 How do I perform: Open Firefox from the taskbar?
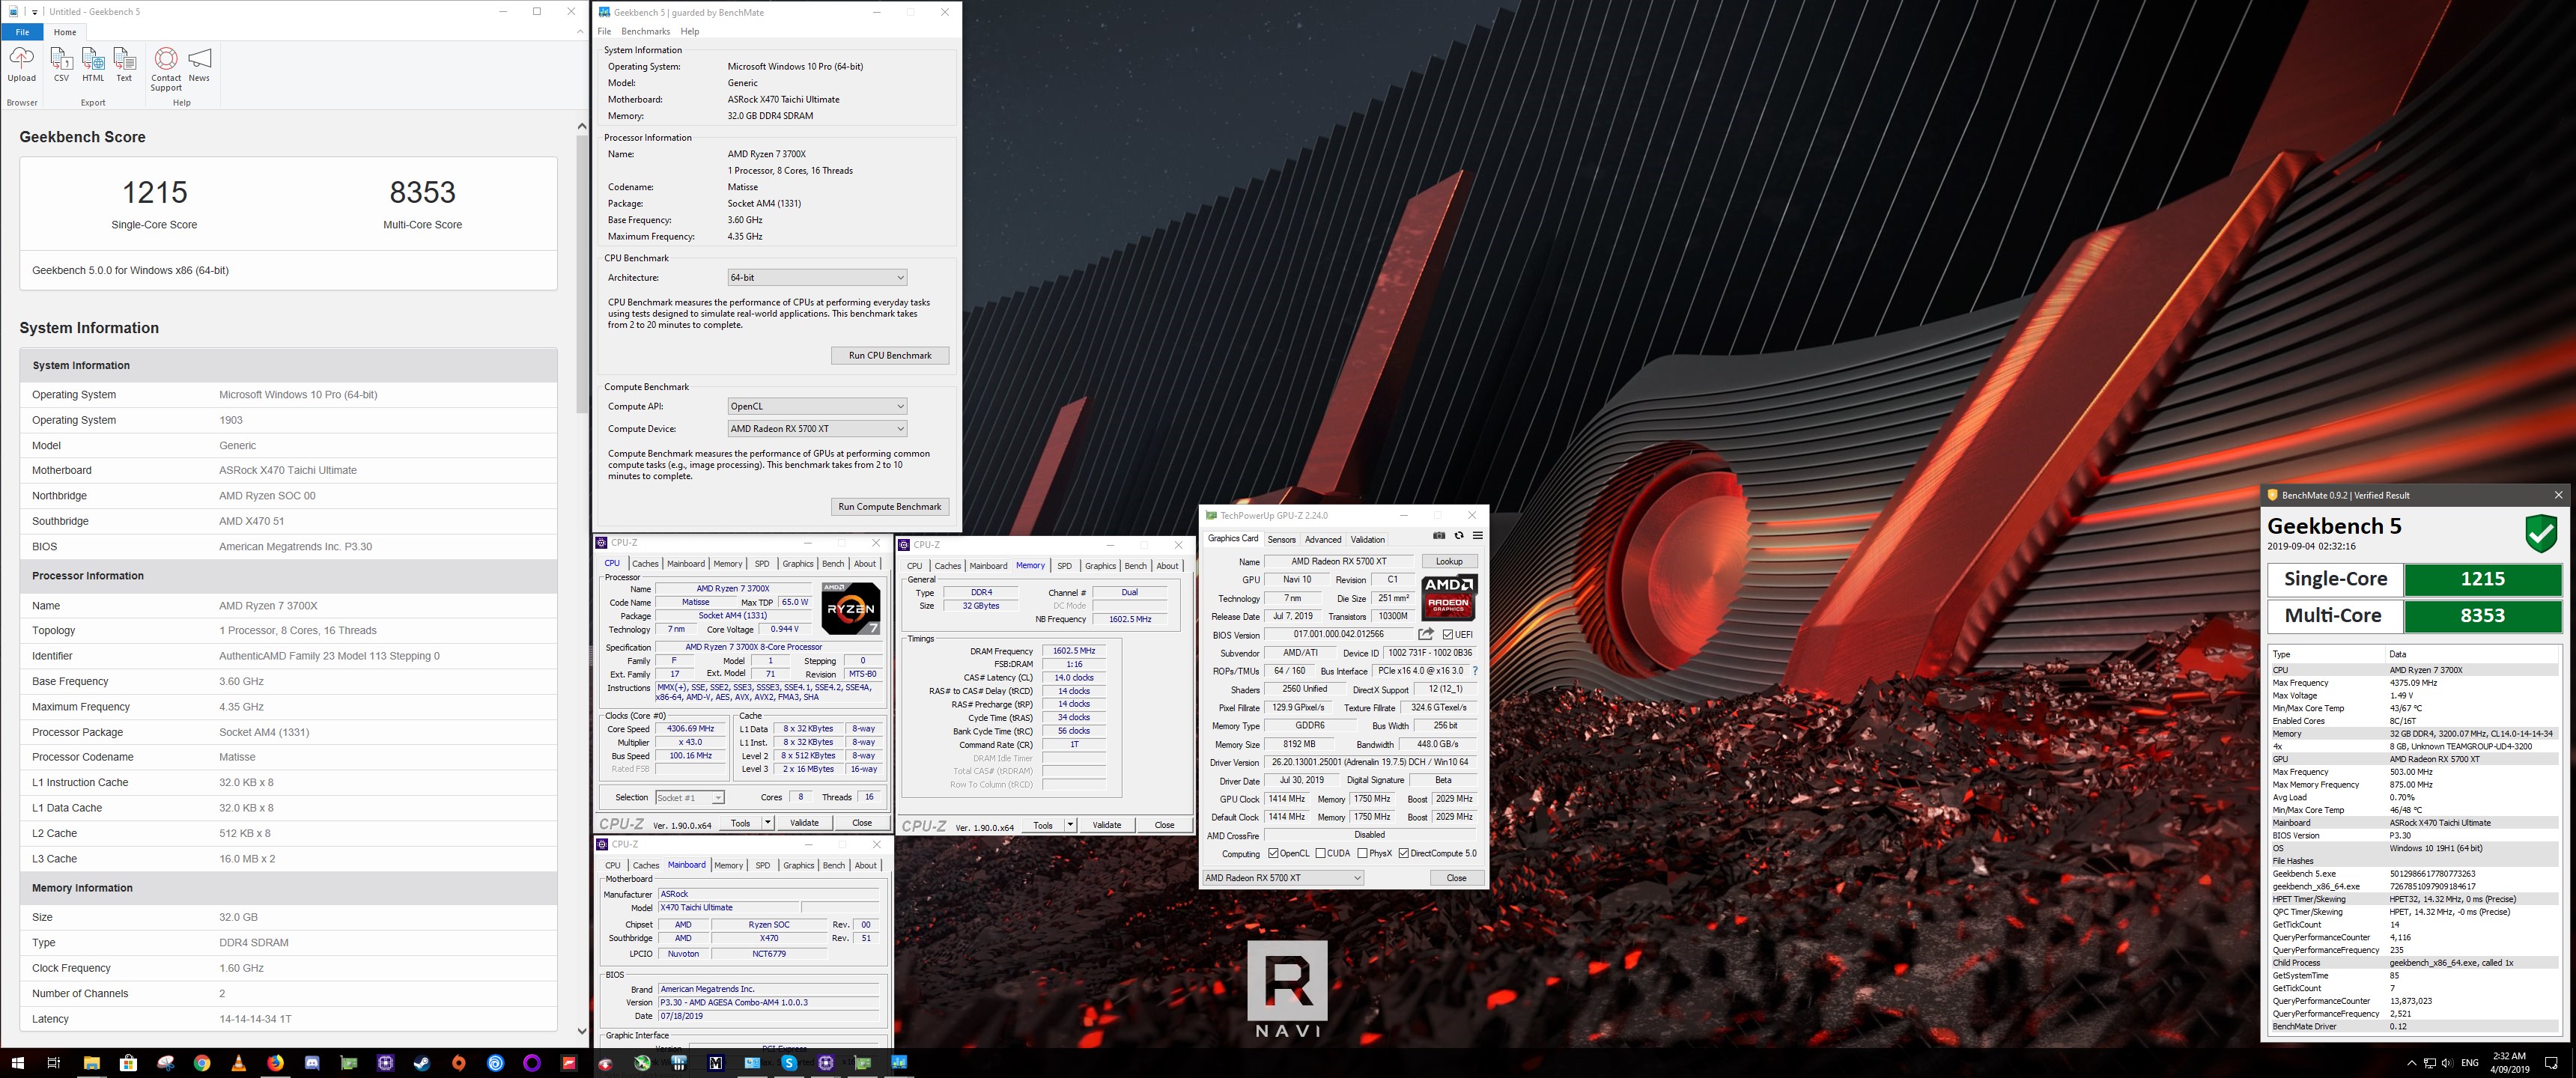(275, 1063)
